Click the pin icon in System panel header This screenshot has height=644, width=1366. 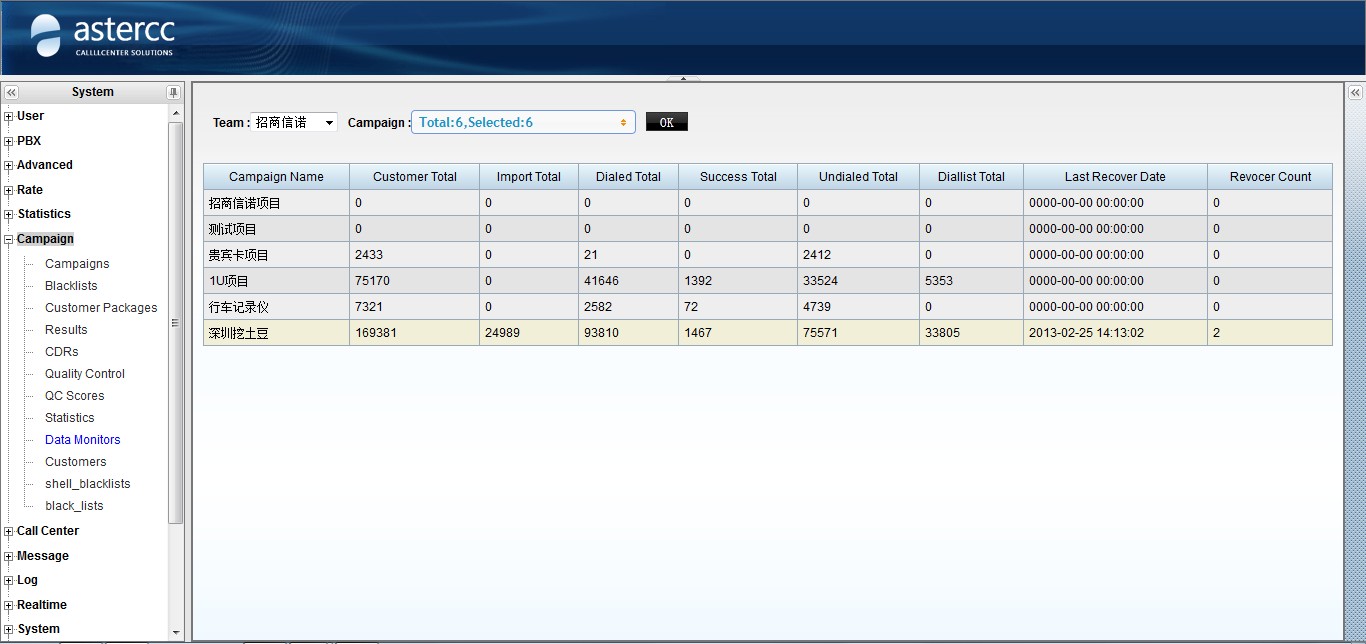(x=174, y=92)
